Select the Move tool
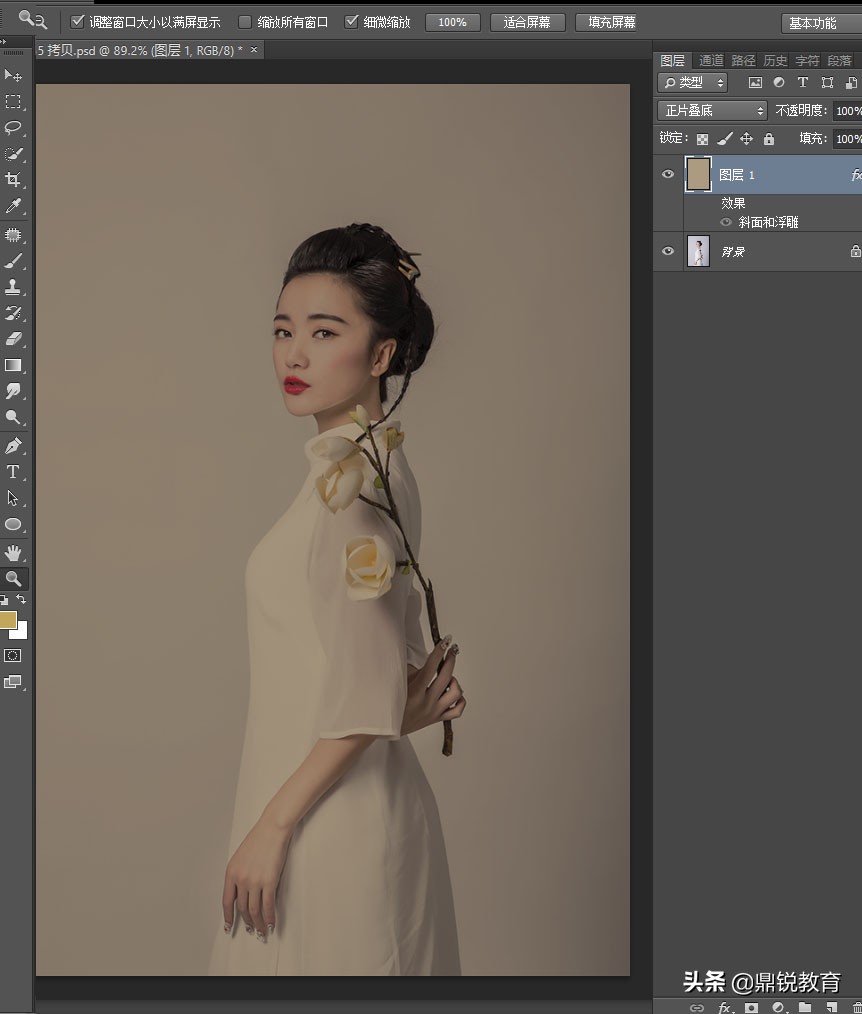Viewport: 862px width, 1014px height. 14,75
